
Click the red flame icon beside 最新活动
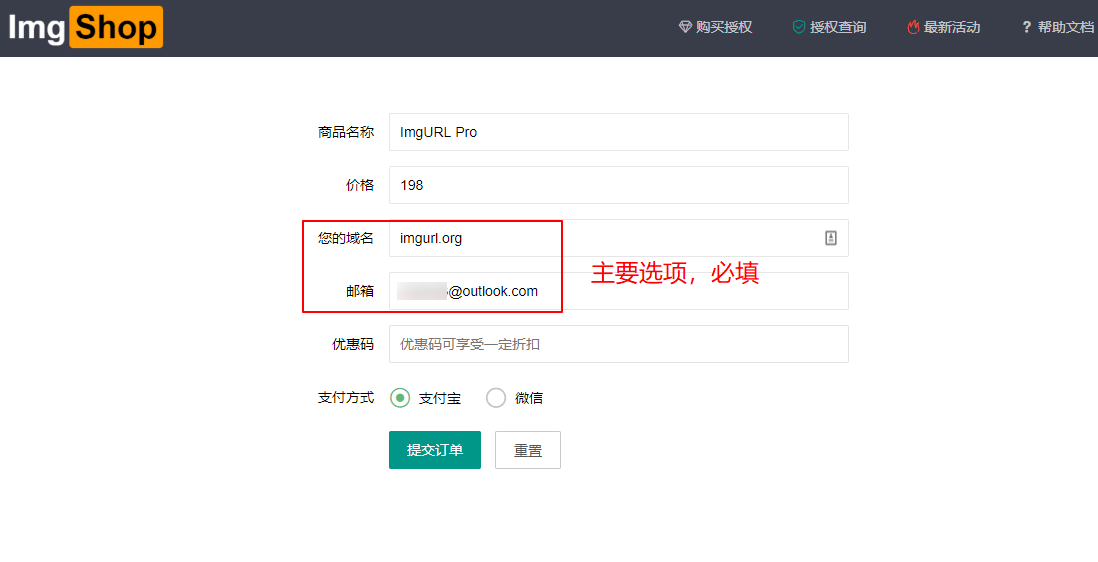click(913, 27)
